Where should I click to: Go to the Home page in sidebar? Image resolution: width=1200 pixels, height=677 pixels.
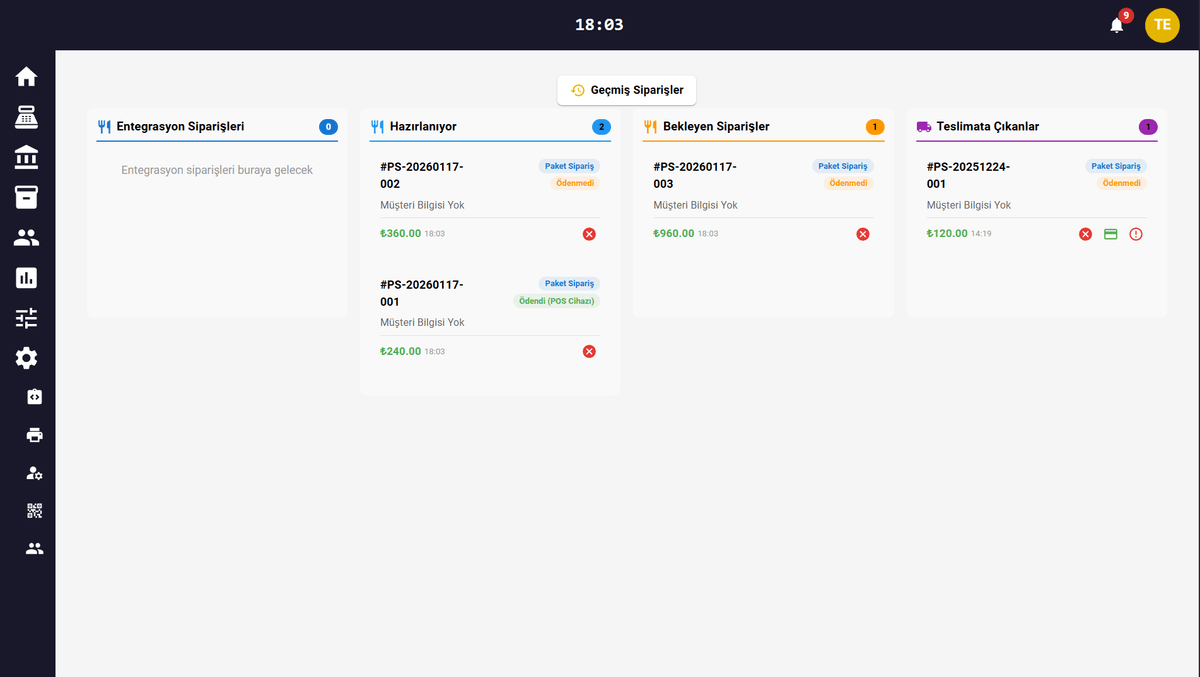tap(27, 77)
